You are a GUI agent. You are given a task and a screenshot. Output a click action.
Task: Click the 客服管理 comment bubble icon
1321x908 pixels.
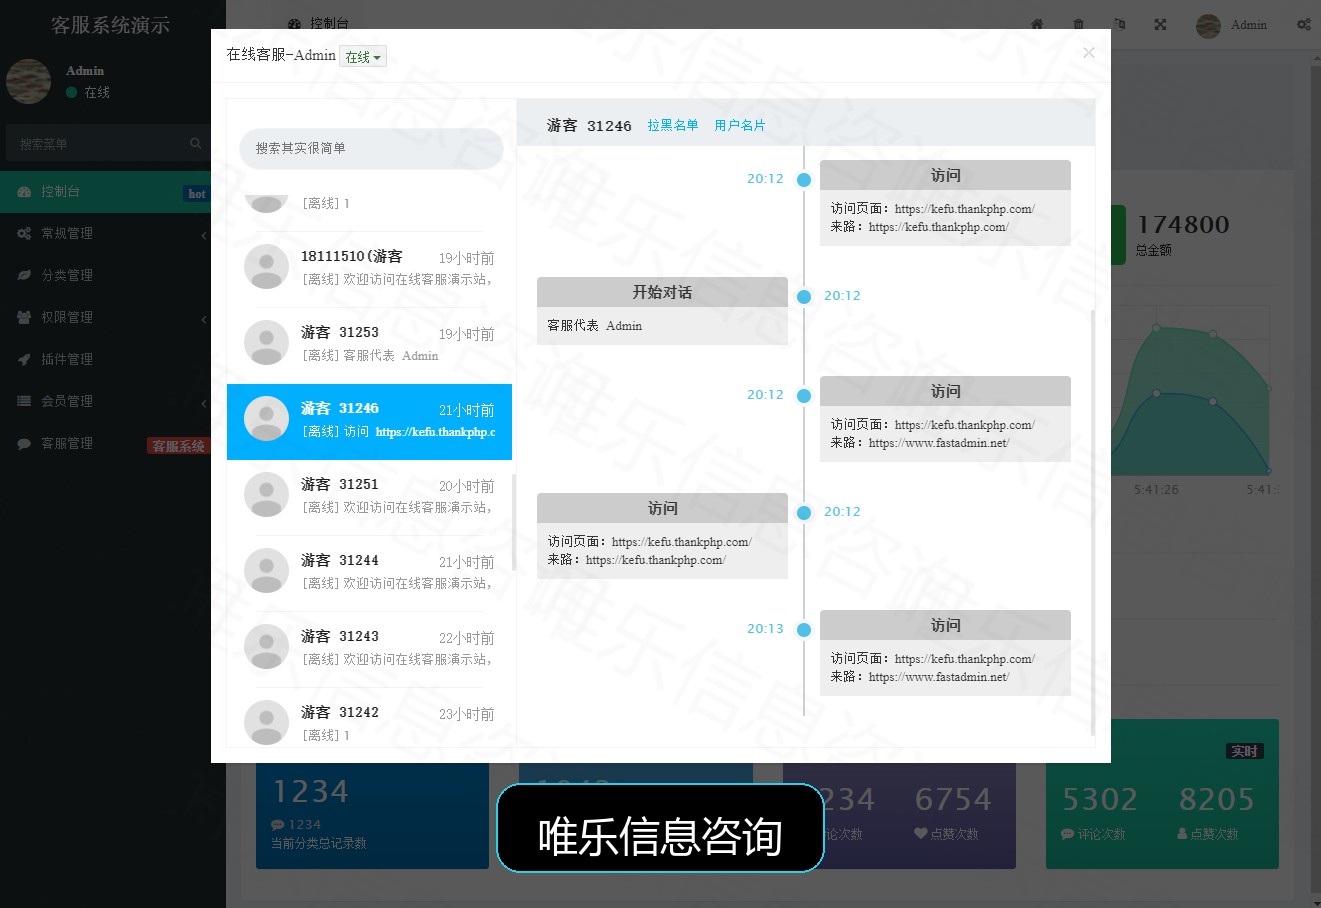[24, 444]
